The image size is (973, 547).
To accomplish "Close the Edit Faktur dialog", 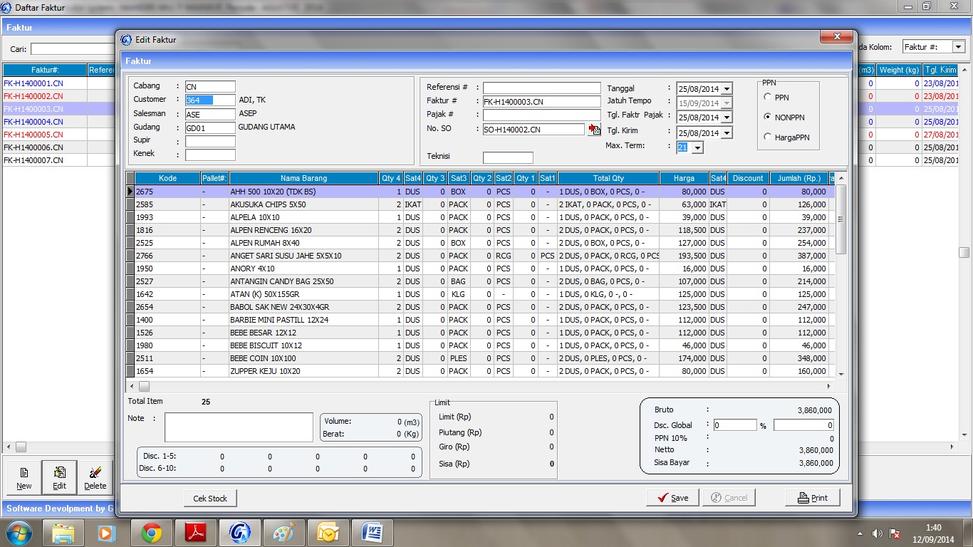I will [836, 37].
